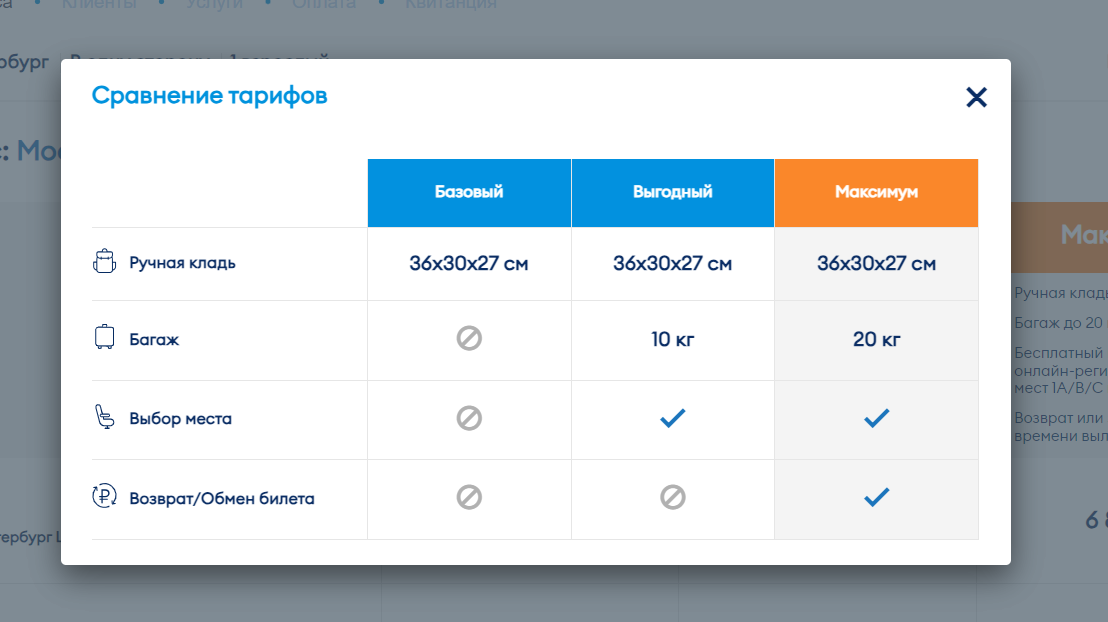1108x622 pixels.
Task: Click the 10 кг baggage cell
Action: pyautogui.click(x=673, y=339)
